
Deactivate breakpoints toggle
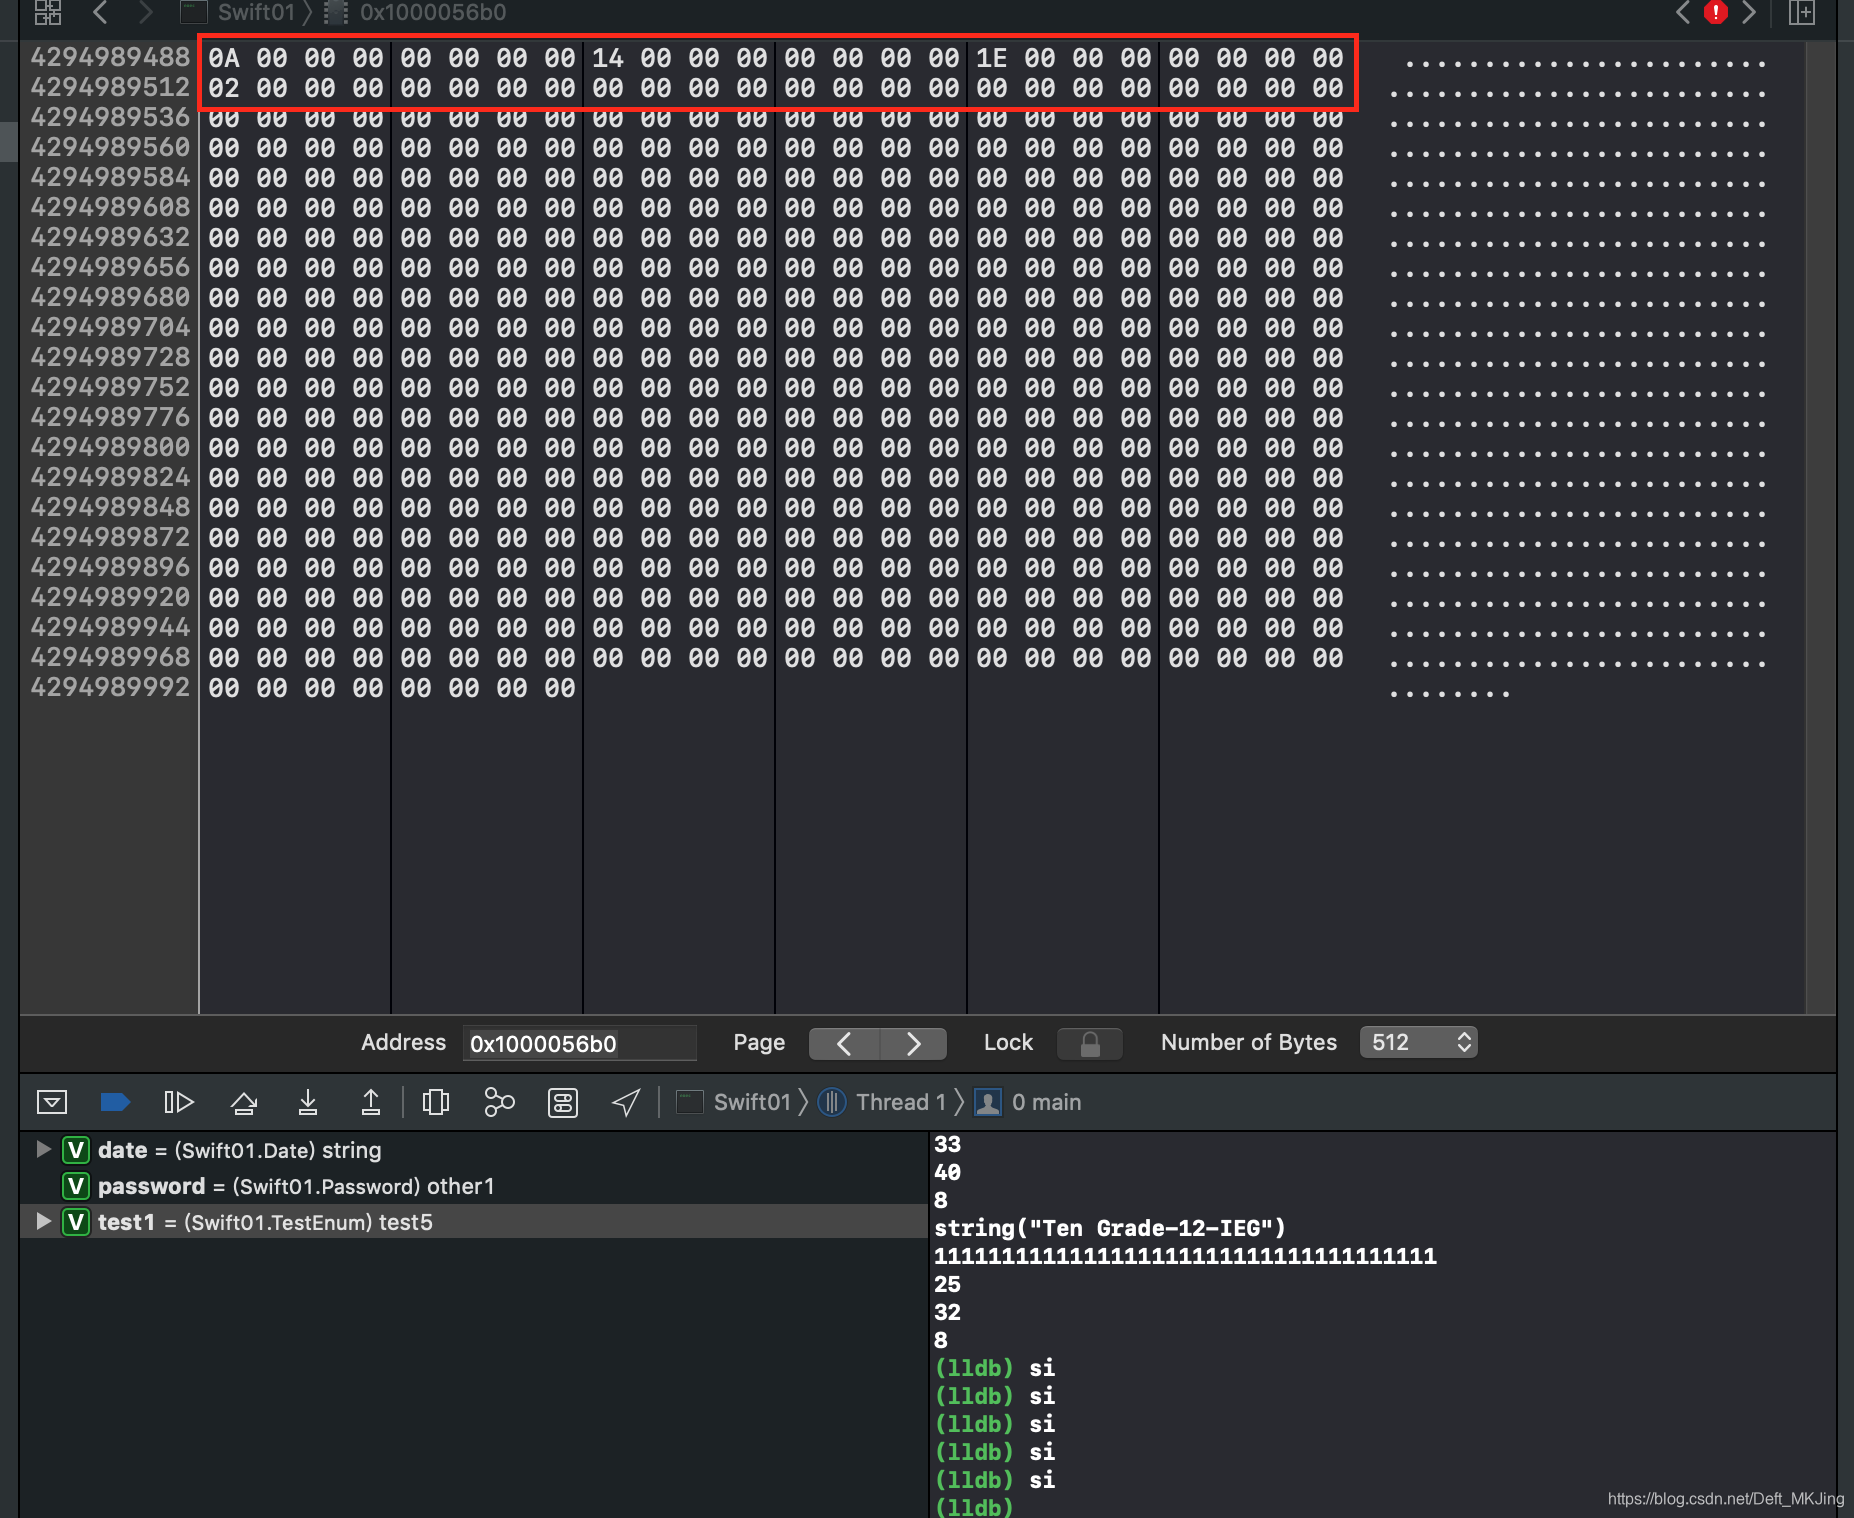point(115,1102)
